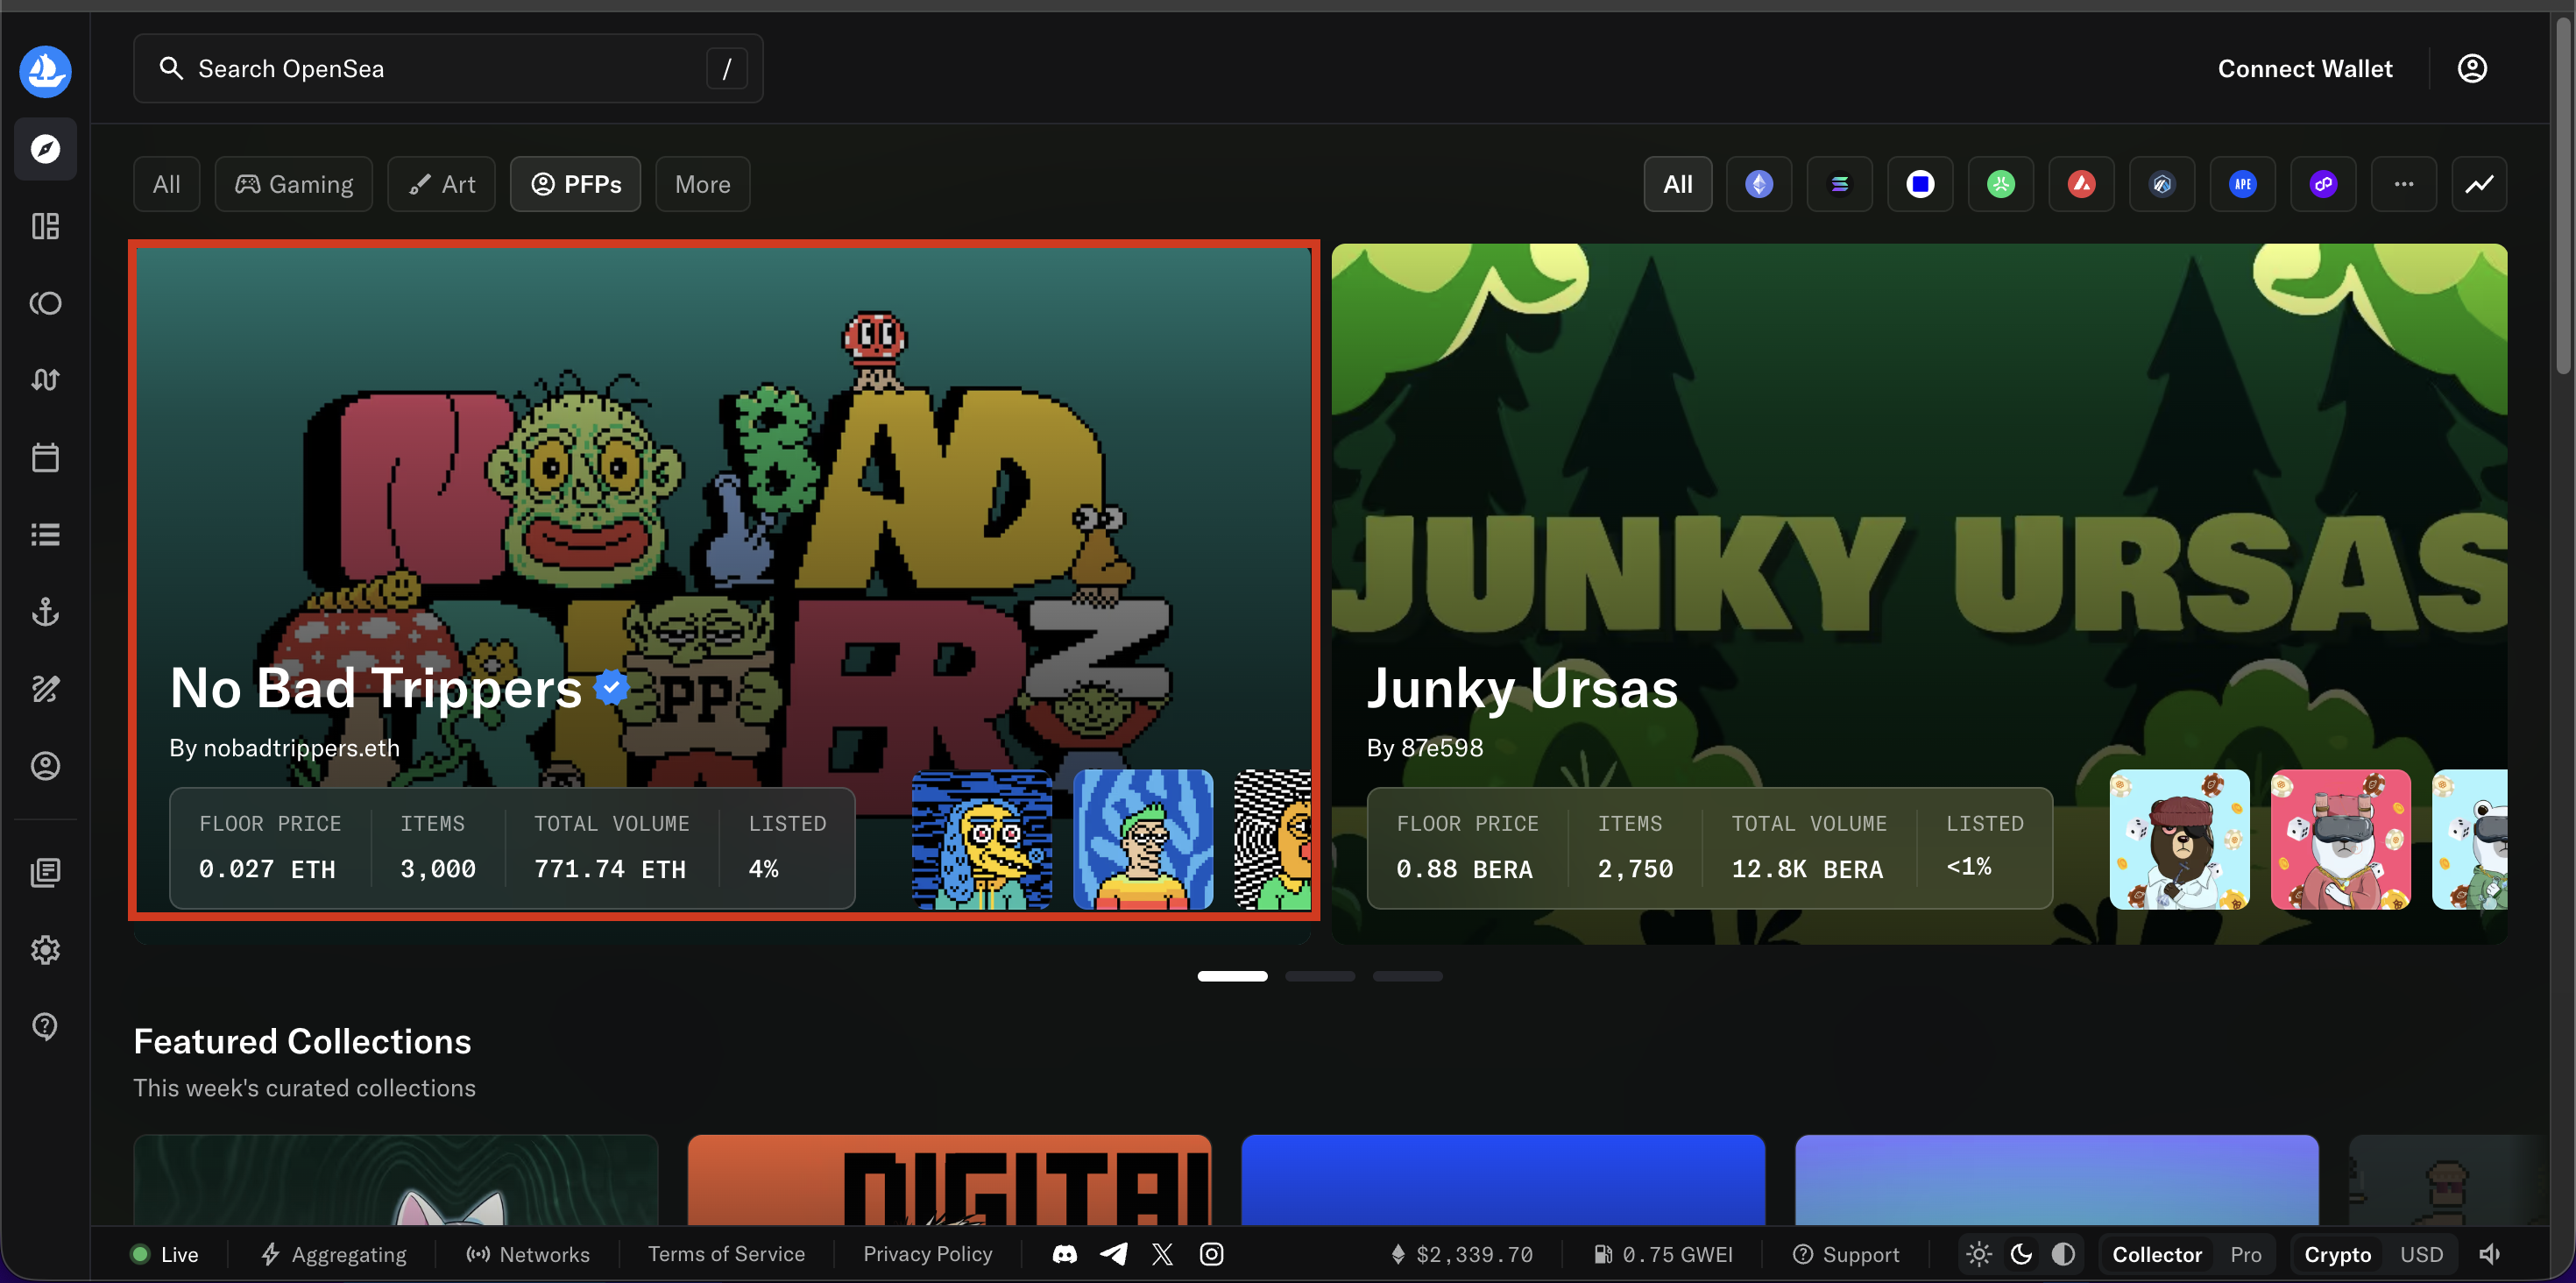Open the Resources documents icon in the sidebar
2576x1283 pixels.
pos(45,872)
